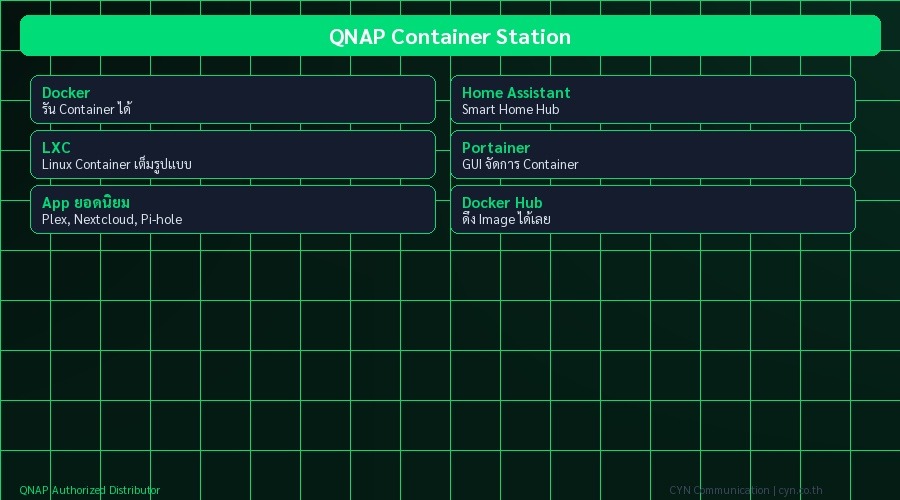This screenshot has width=900, height=500.
Task: Click the 'Smart Home Hub' description
Action: (x=510, y=109)
